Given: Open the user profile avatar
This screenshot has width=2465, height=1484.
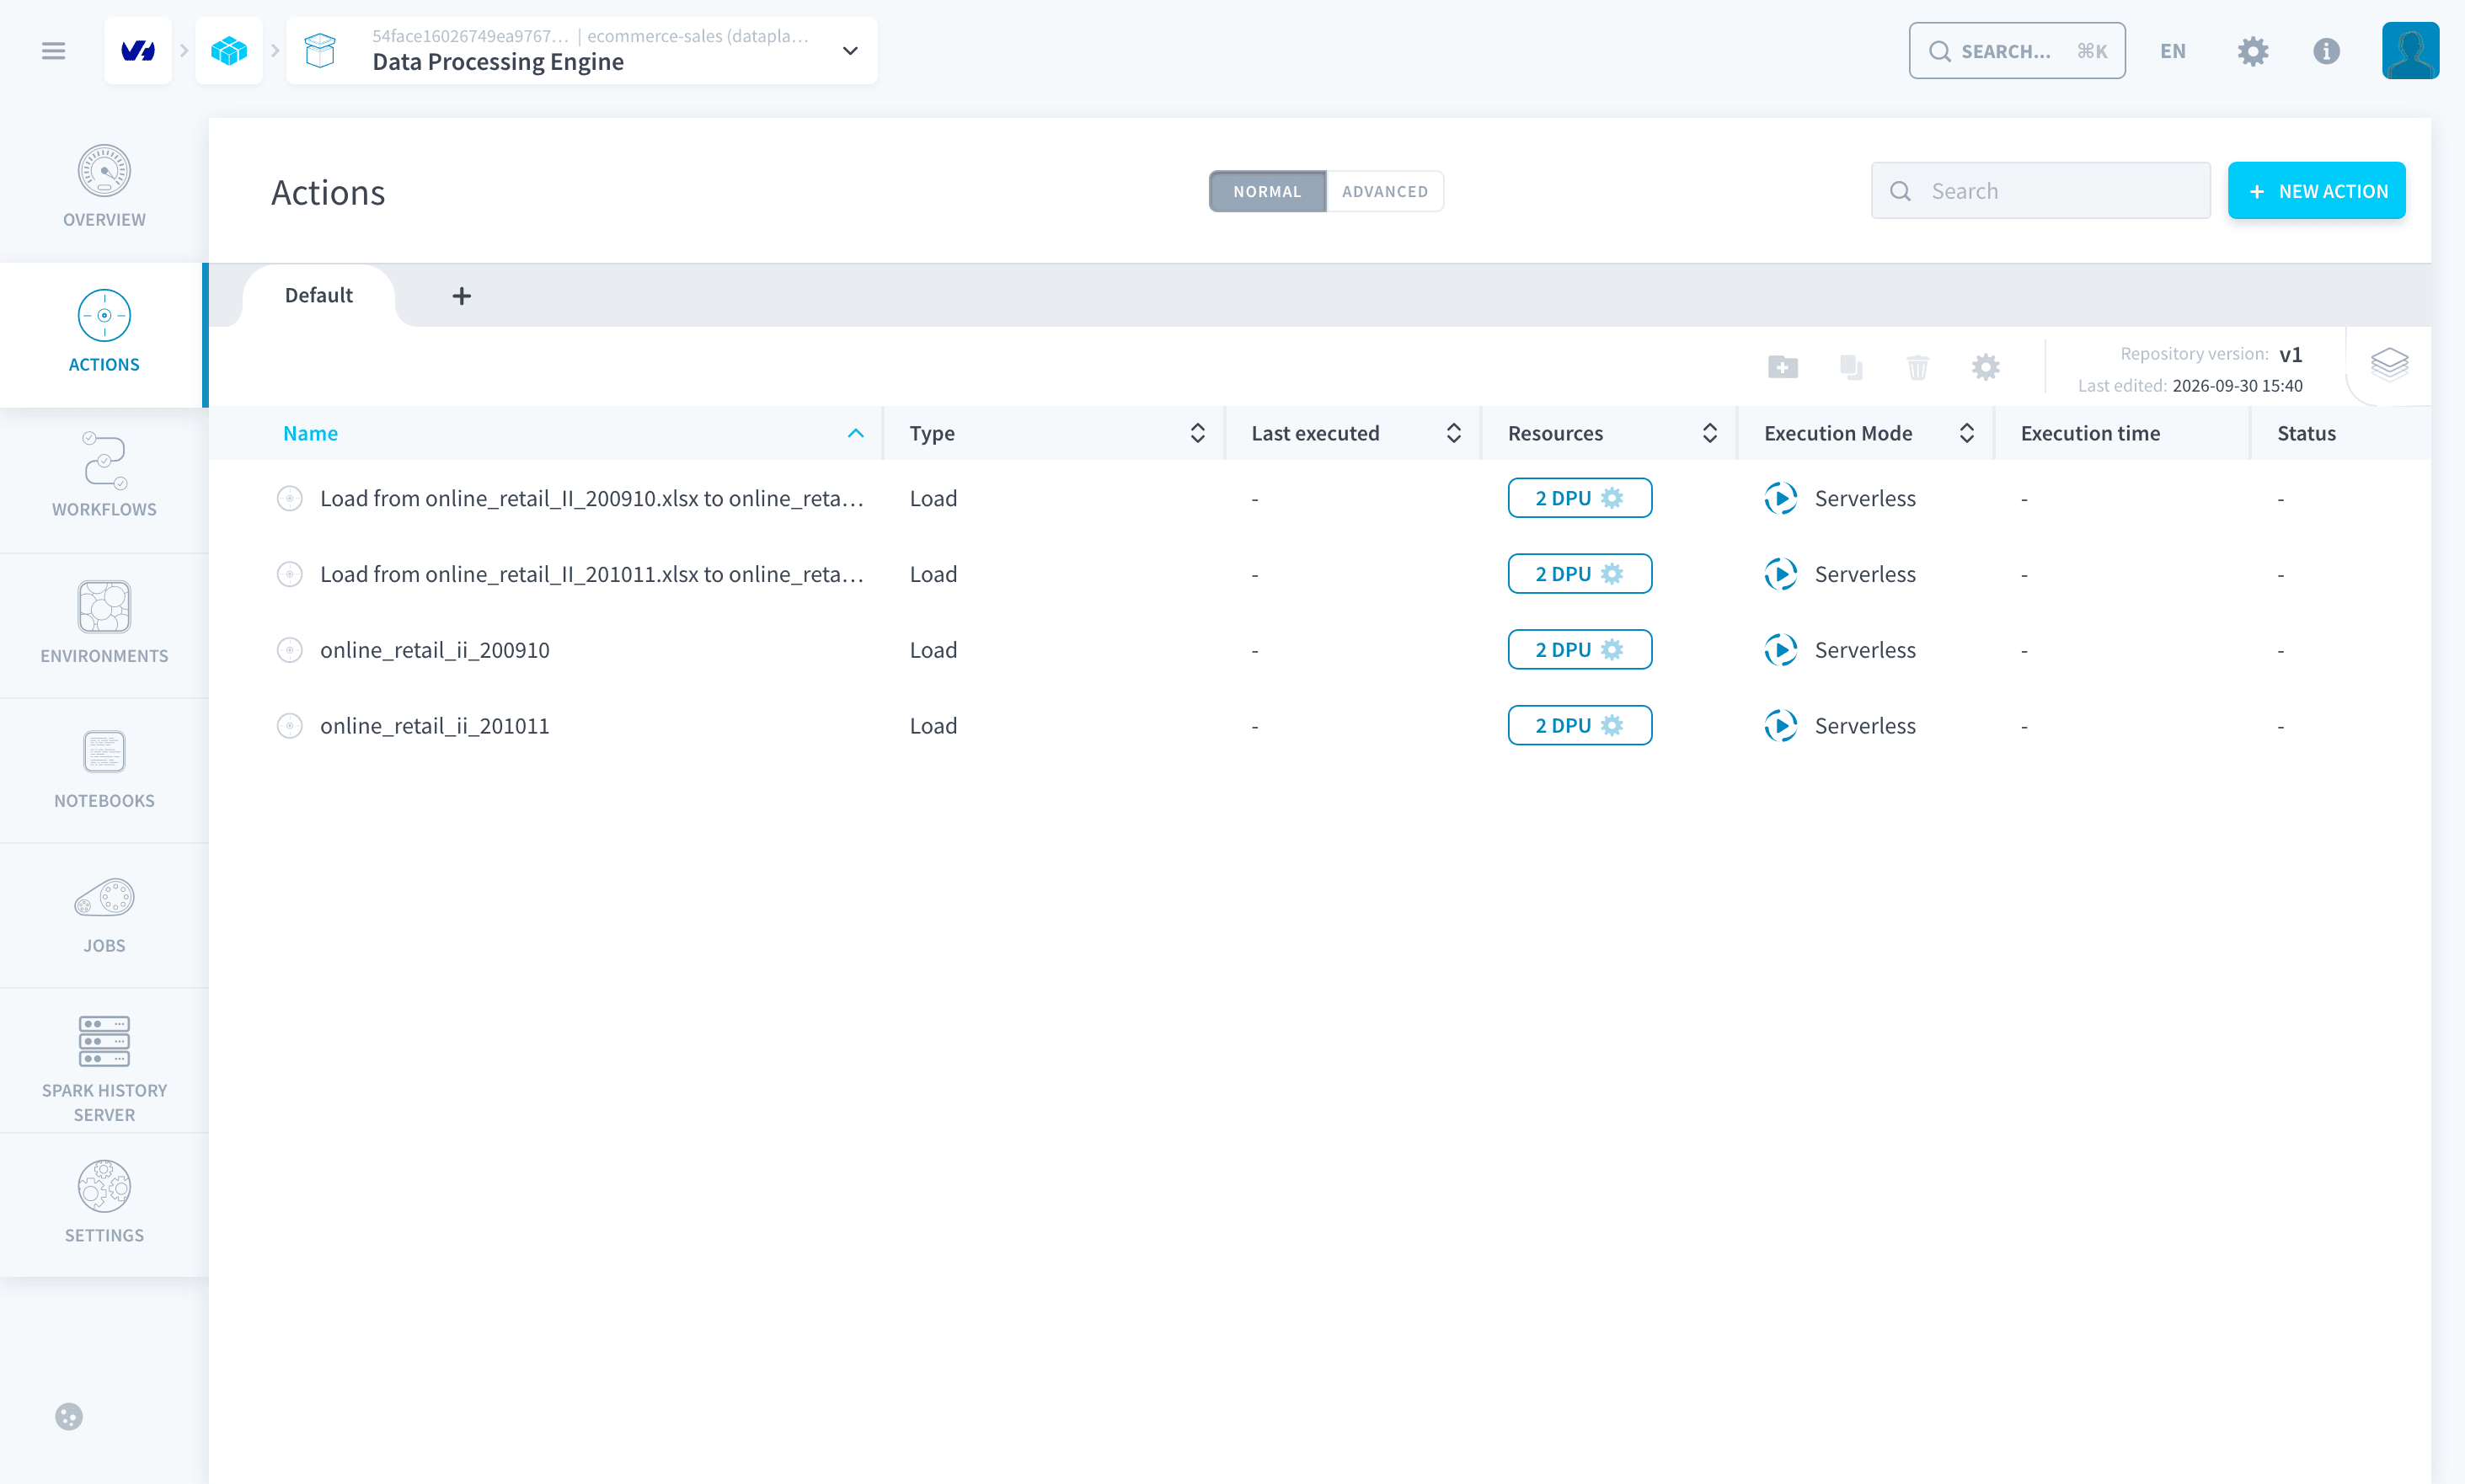Looking at the screenshot, I should [x=2410, y=50].
